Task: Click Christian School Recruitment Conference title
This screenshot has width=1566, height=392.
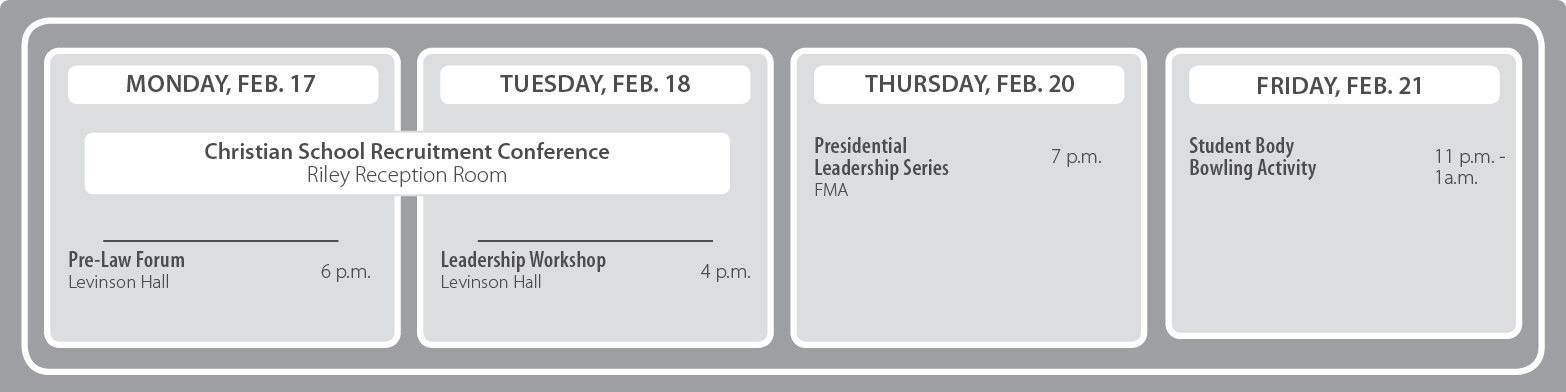Action: click(407, 152)
